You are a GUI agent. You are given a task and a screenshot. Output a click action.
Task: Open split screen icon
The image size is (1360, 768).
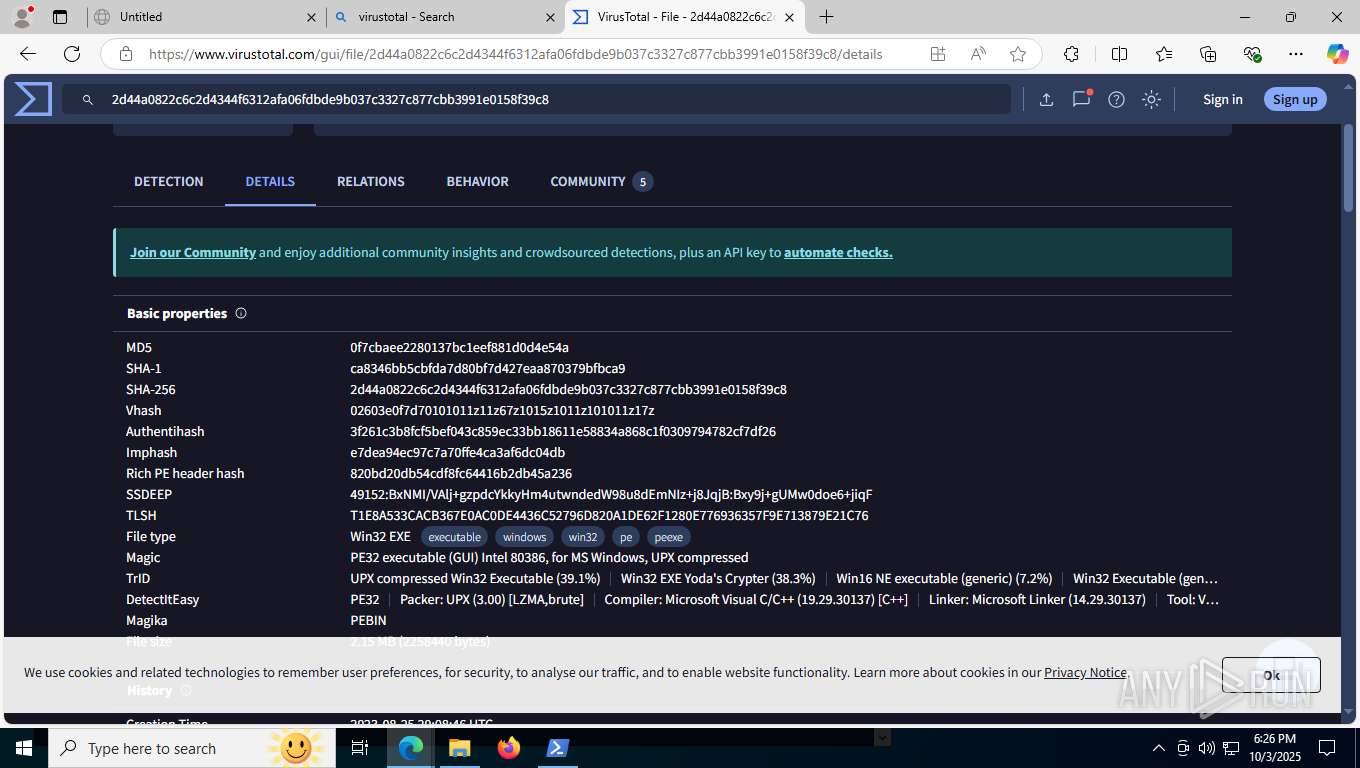[1119, 54]
